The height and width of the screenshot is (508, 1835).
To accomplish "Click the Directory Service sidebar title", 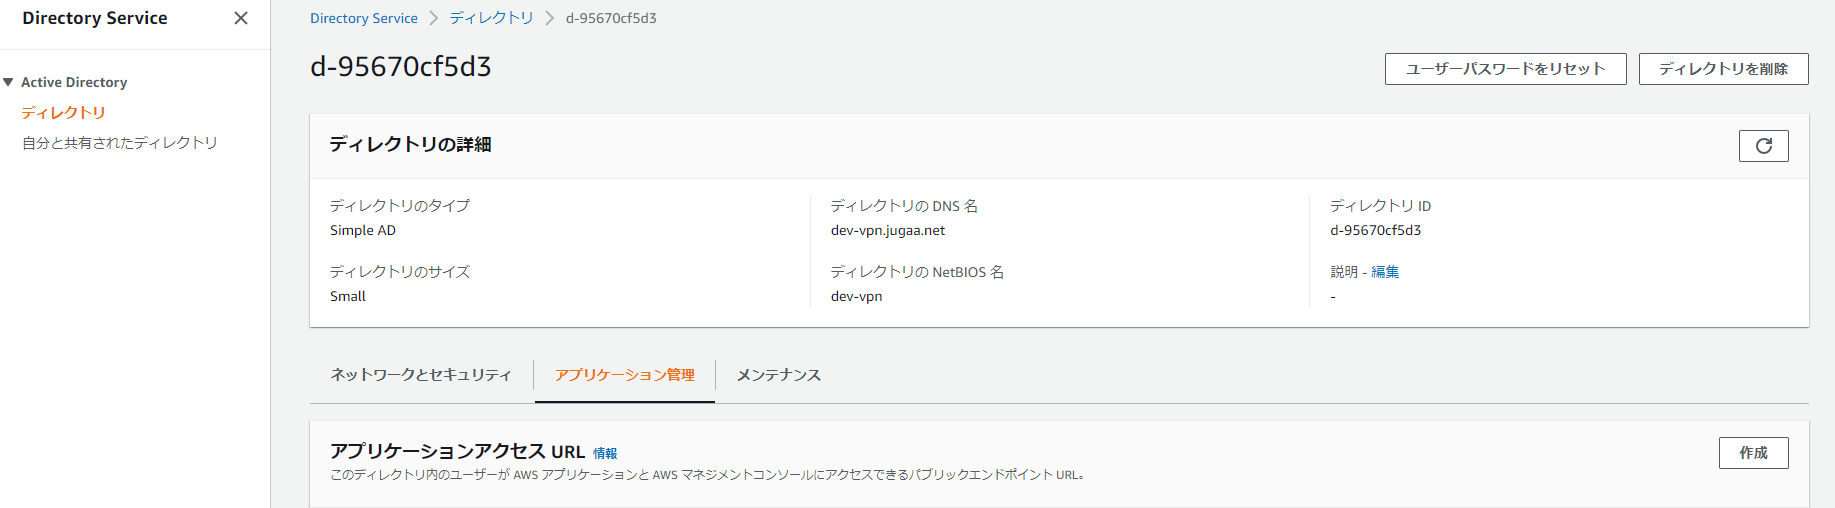I will [95, 18].
